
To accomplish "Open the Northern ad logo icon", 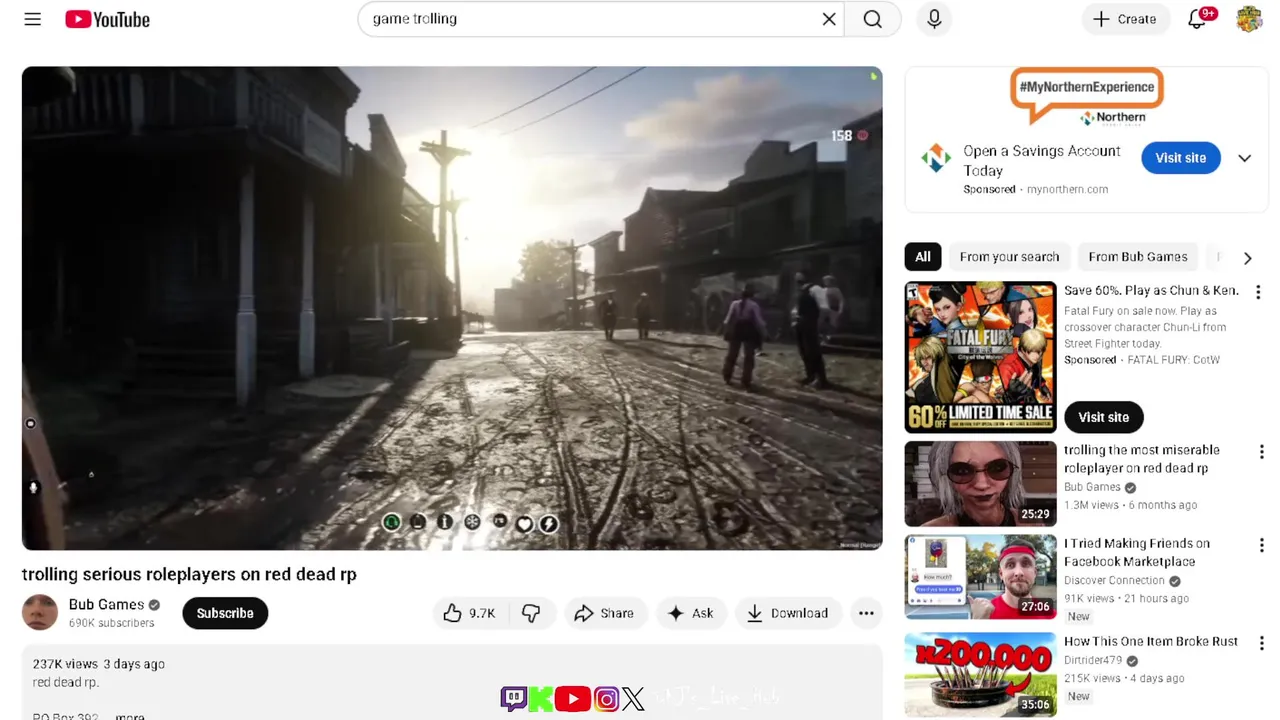I will [936, 158].
